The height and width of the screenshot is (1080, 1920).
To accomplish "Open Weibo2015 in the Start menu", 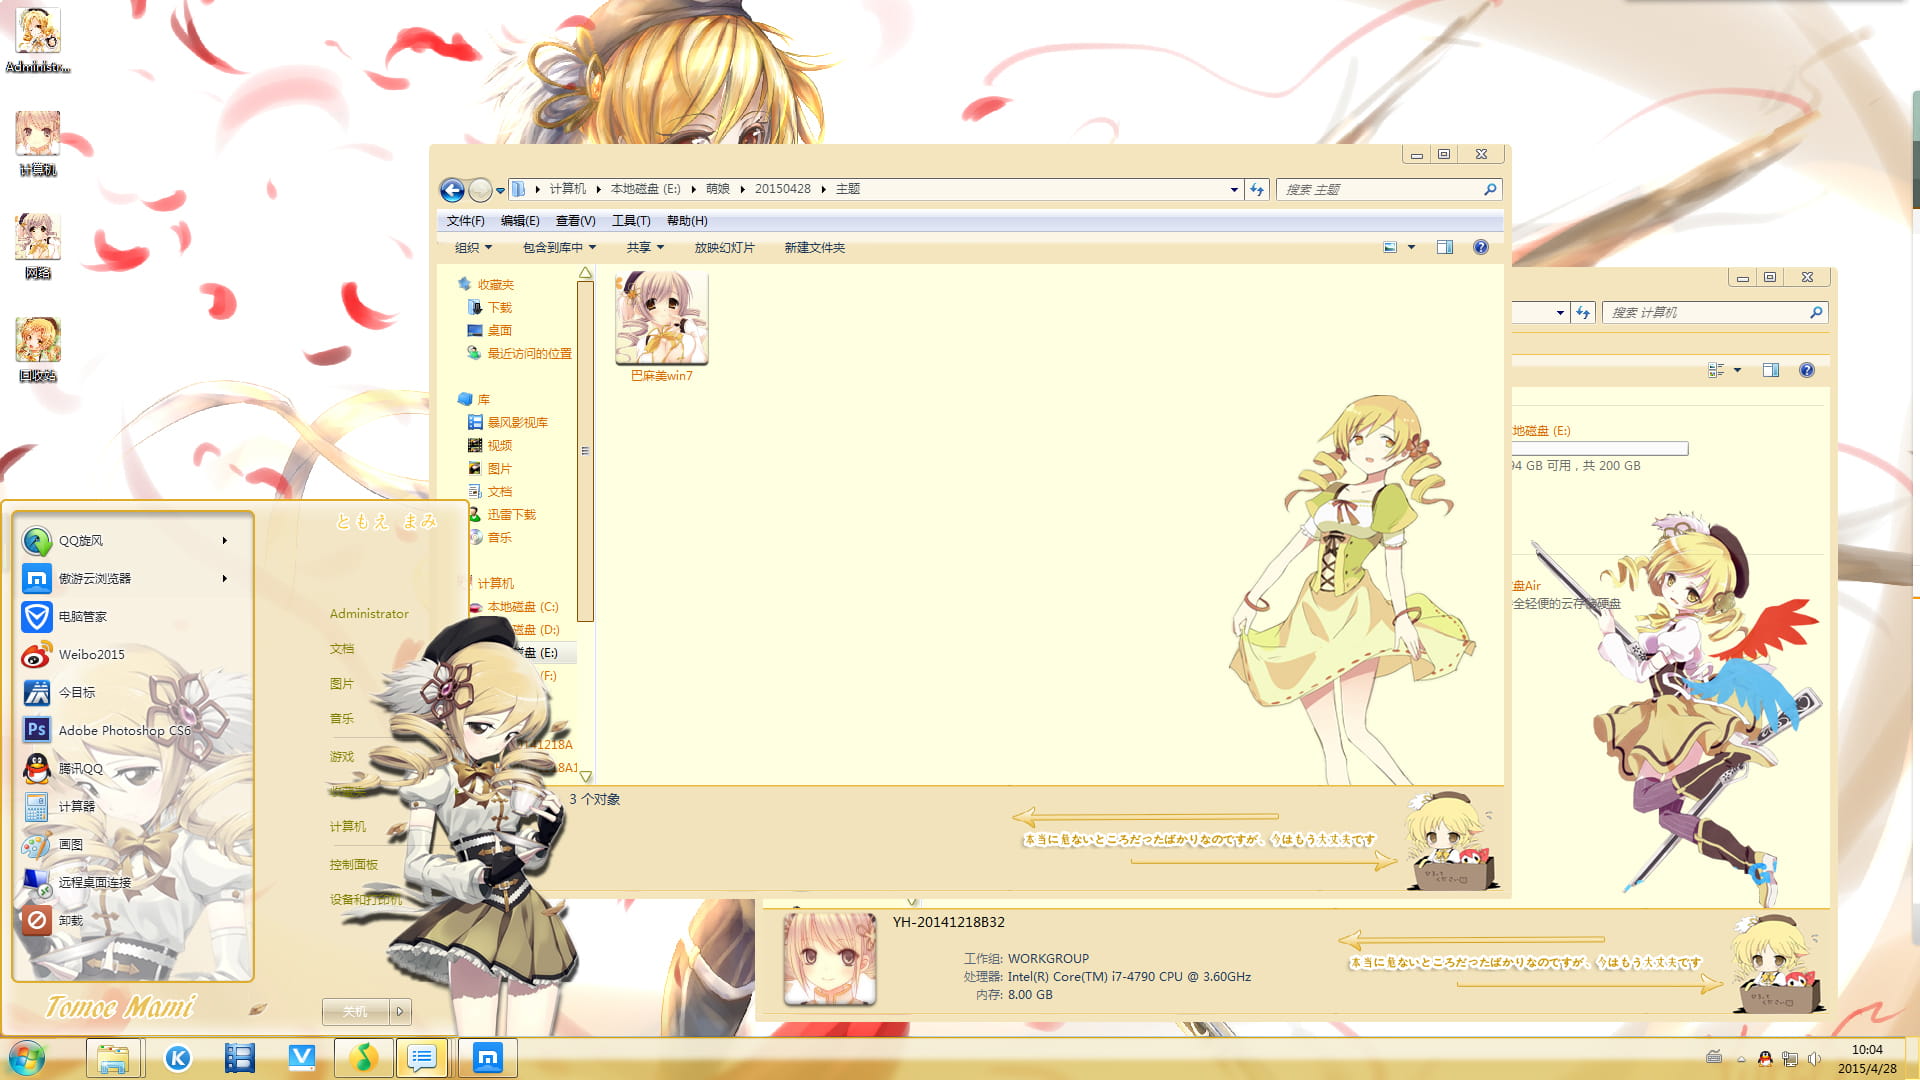I will coord(90,654).
